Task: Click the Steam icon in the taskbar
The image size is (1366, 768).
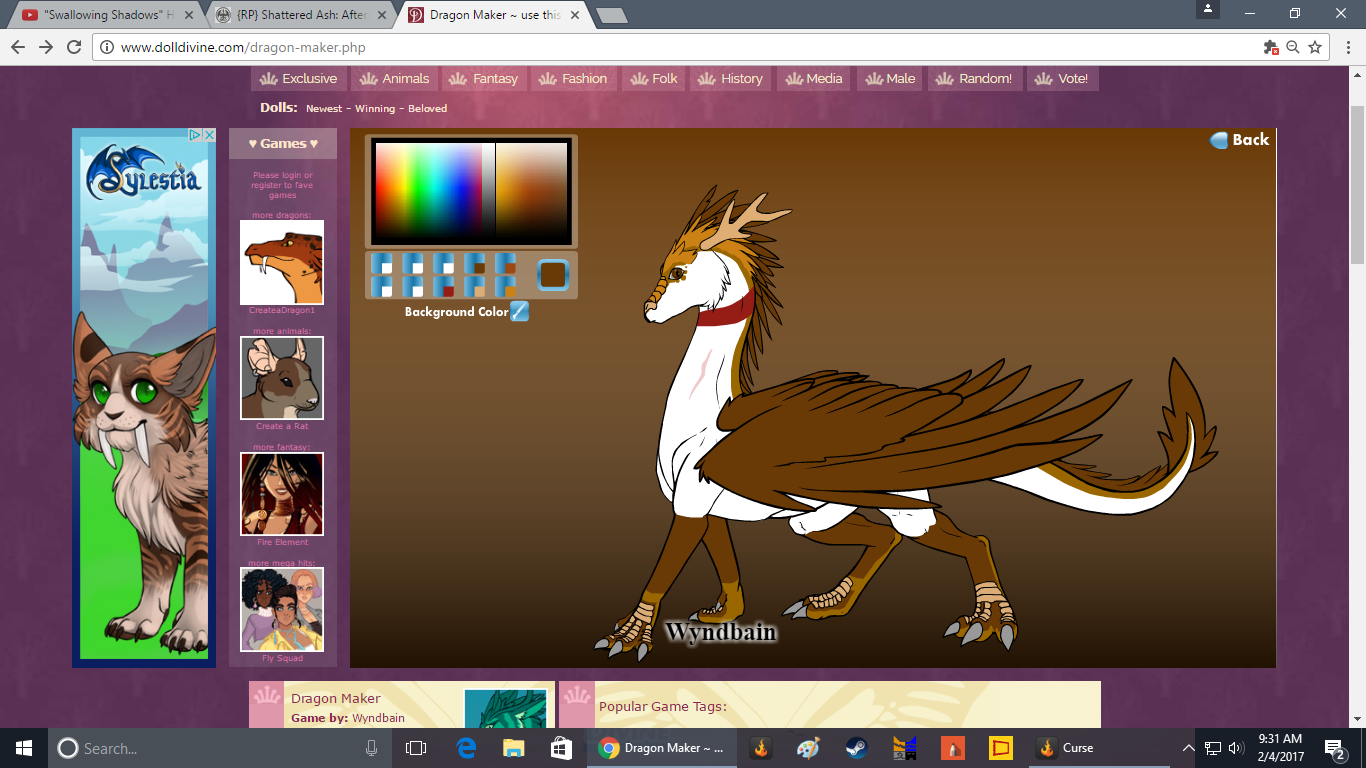Action: tap(856, 748)
